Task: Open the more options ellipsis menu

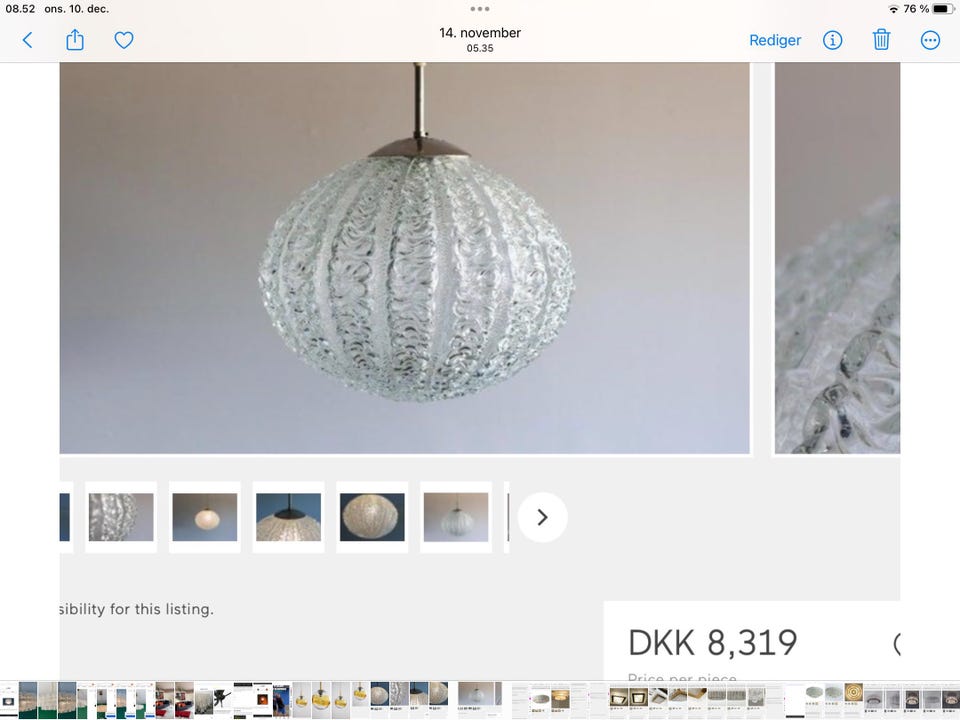Action: pos(930,40)
